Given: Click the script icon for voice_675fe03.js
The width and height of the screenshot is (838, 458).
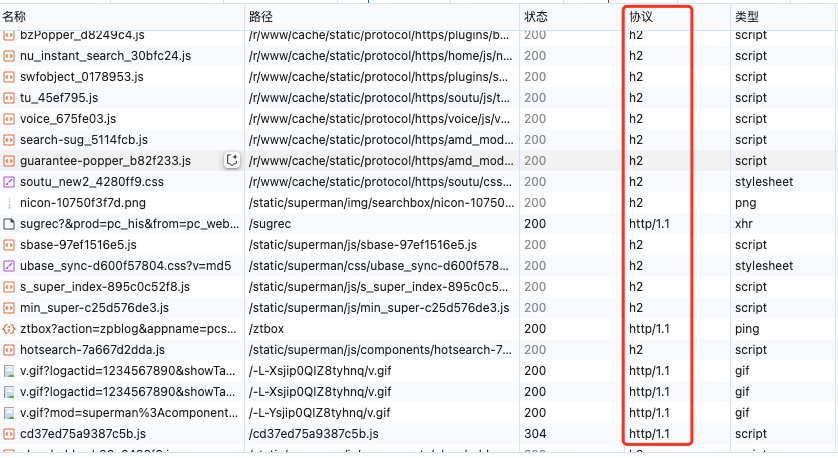Looking at the screenshot, I should (x=9, y=119).
